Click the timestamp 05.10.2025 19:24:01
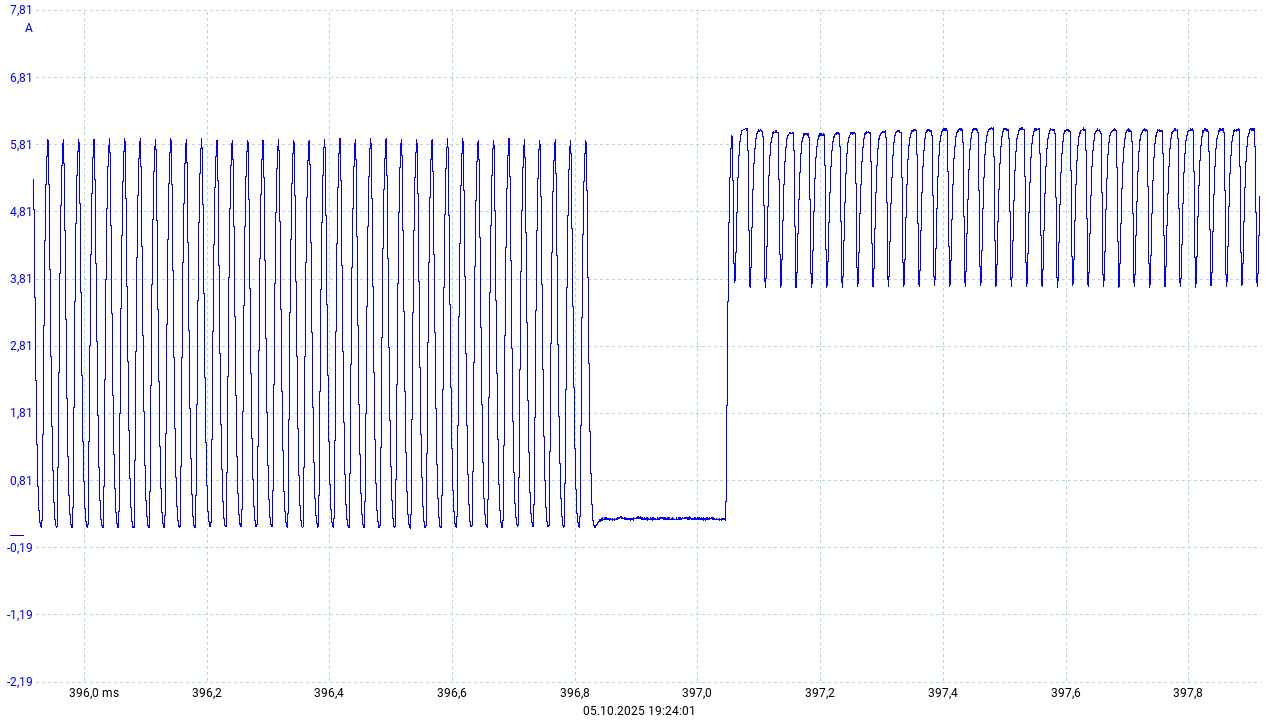This screenshot has height=720, width=1280. [639, 711]
